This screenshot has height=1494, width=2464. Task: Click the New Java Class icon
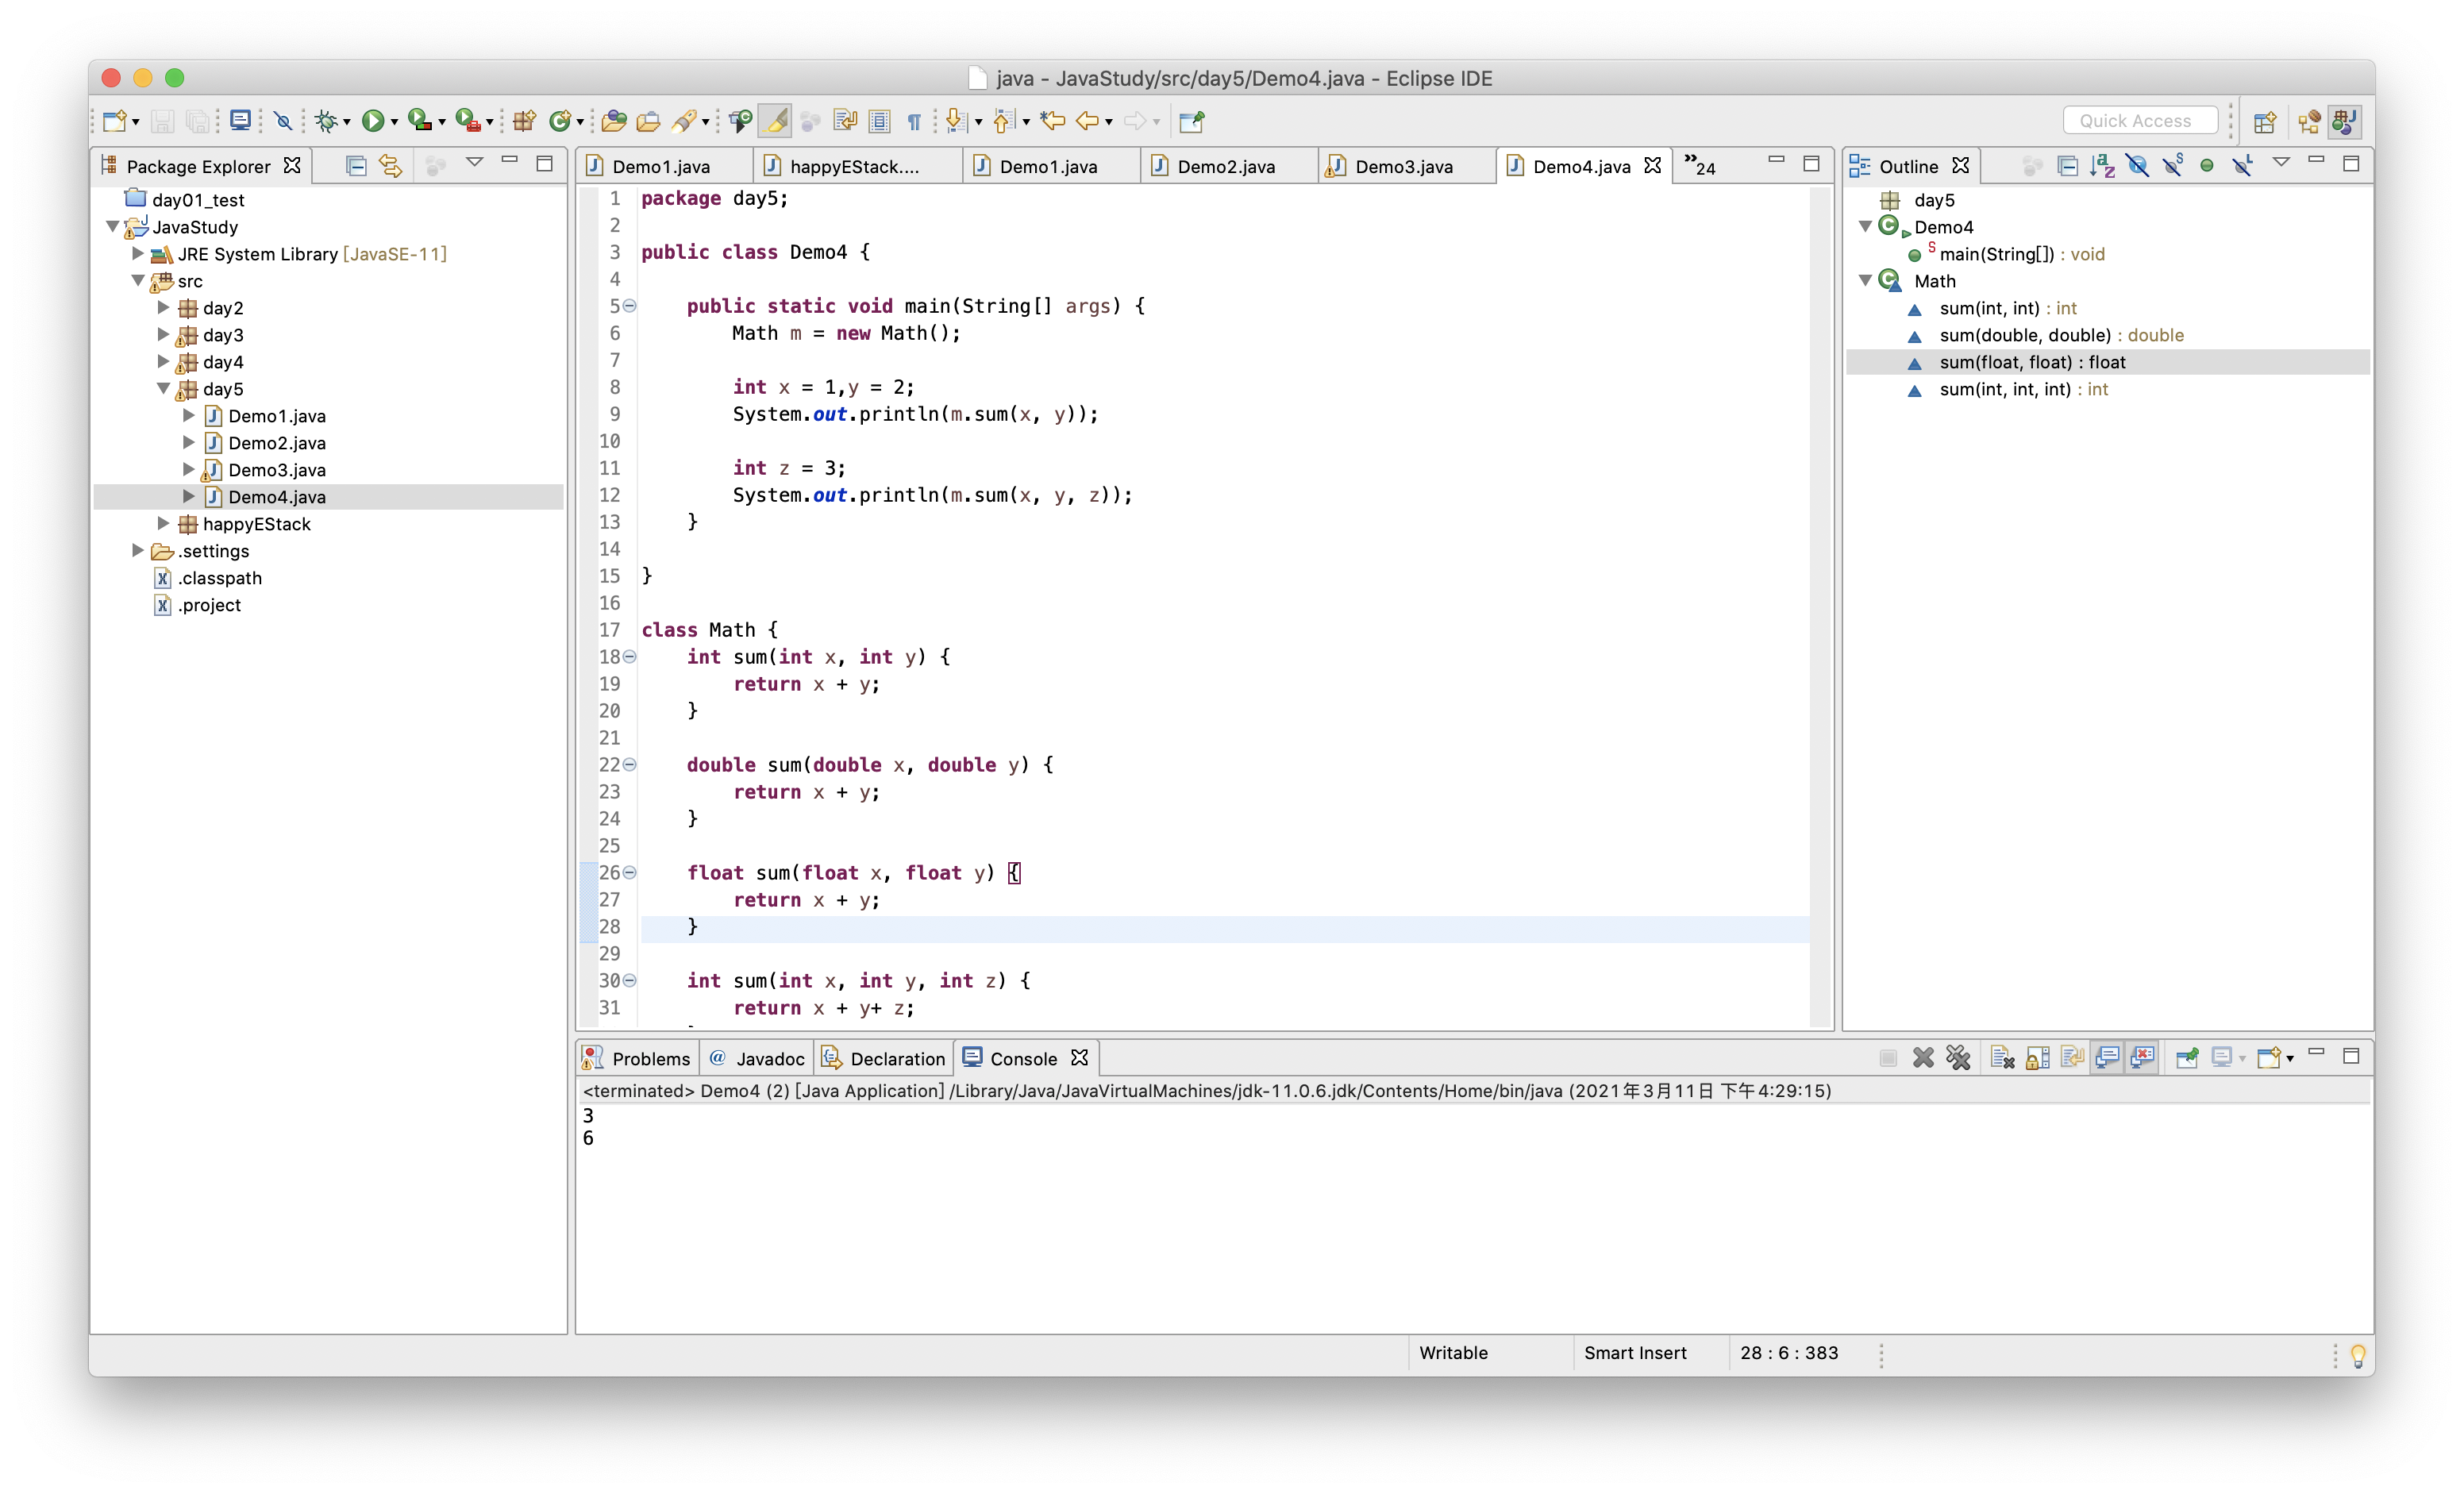click(x=560, y=121)
